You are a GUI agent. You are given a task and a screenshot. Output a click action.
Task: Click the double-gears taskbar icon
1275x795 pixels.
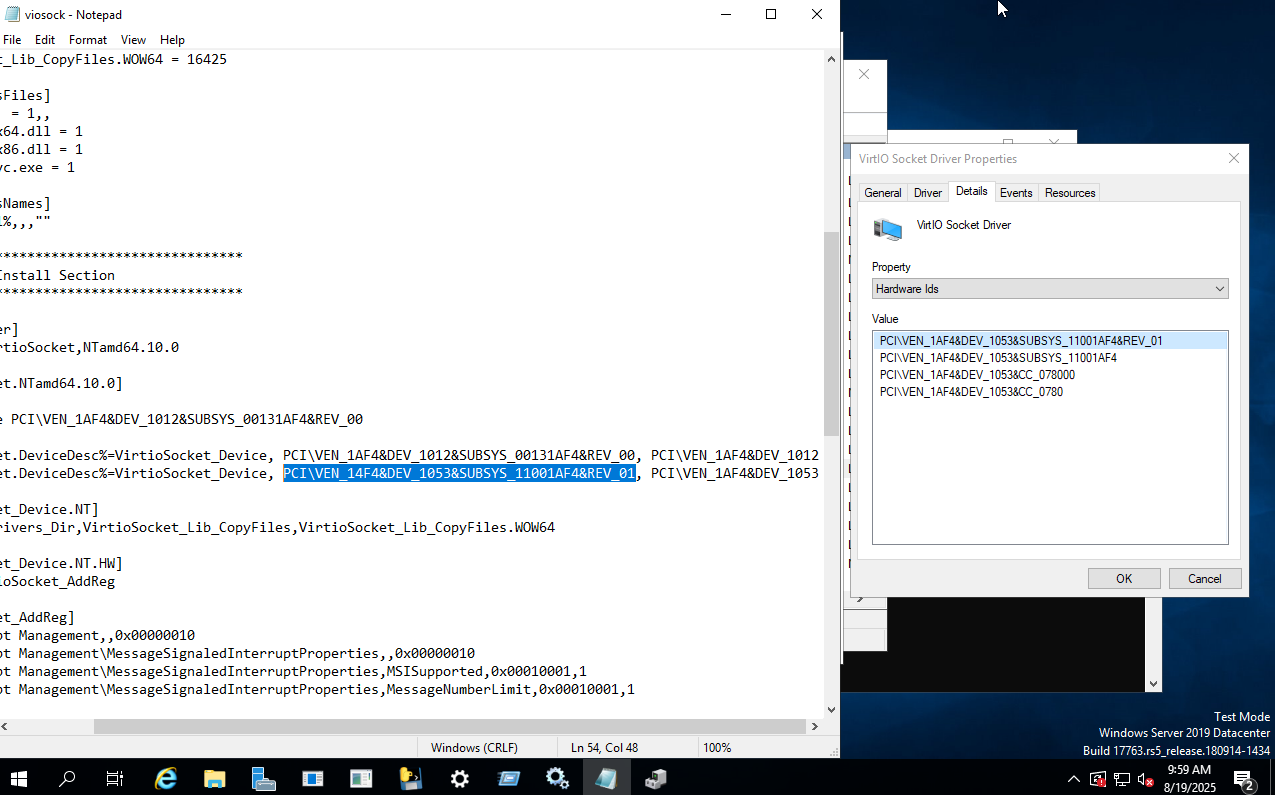tap(557, 777)
